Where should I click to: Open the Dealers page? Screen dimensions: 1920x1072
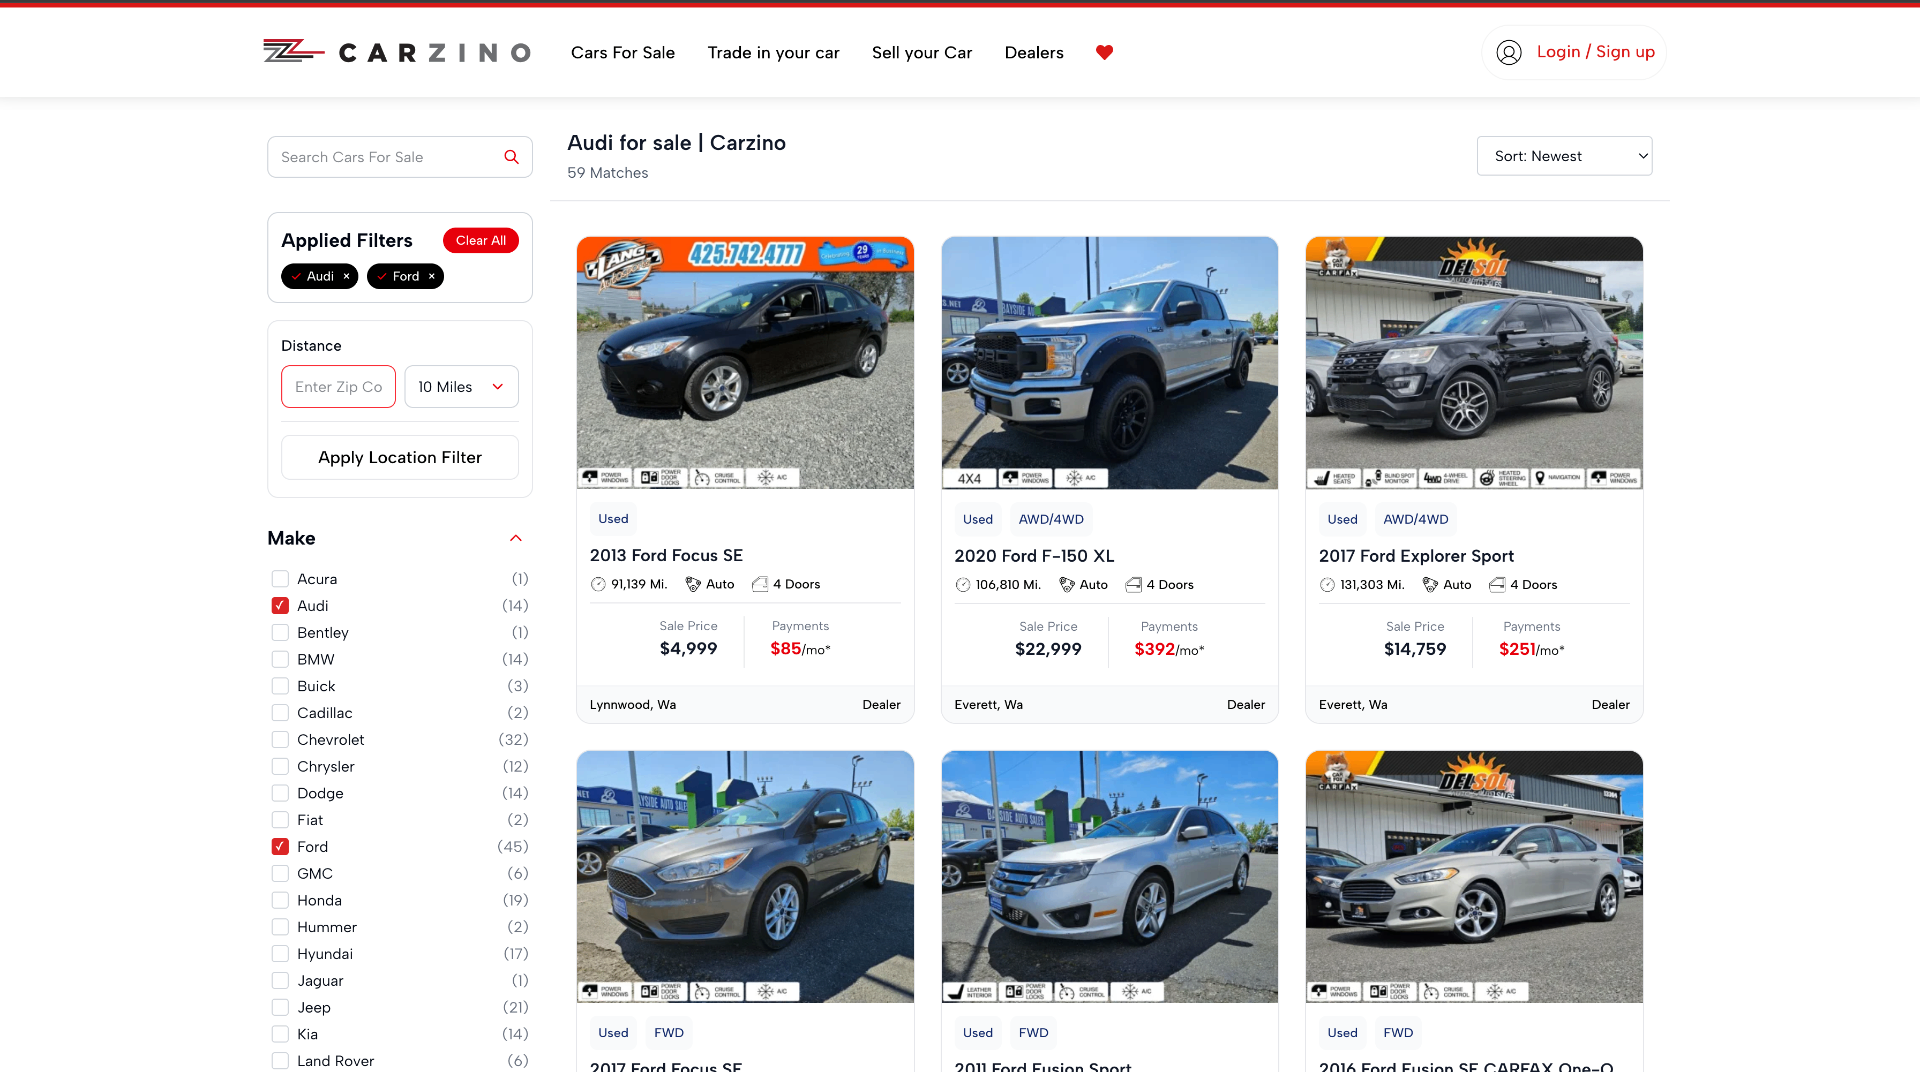1033,52
